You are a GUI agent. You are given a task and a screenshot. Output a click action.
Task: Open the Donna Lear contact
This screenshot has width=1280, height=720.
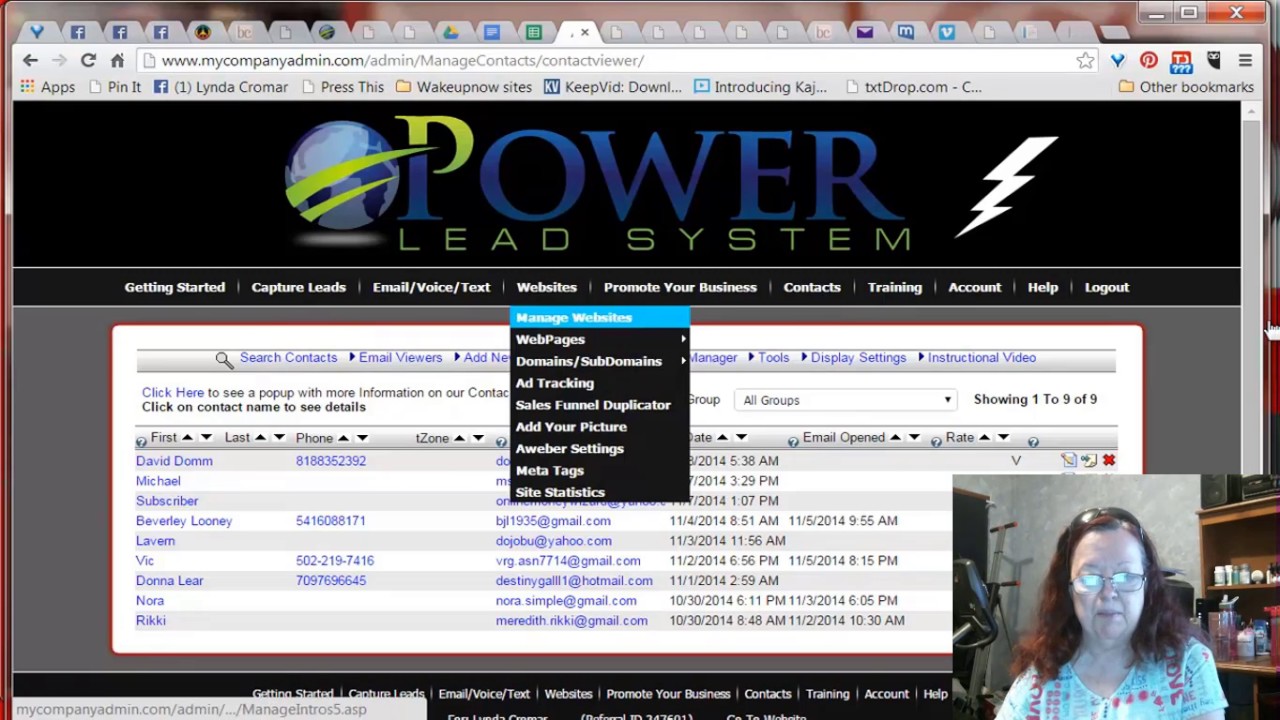[169, 581]
